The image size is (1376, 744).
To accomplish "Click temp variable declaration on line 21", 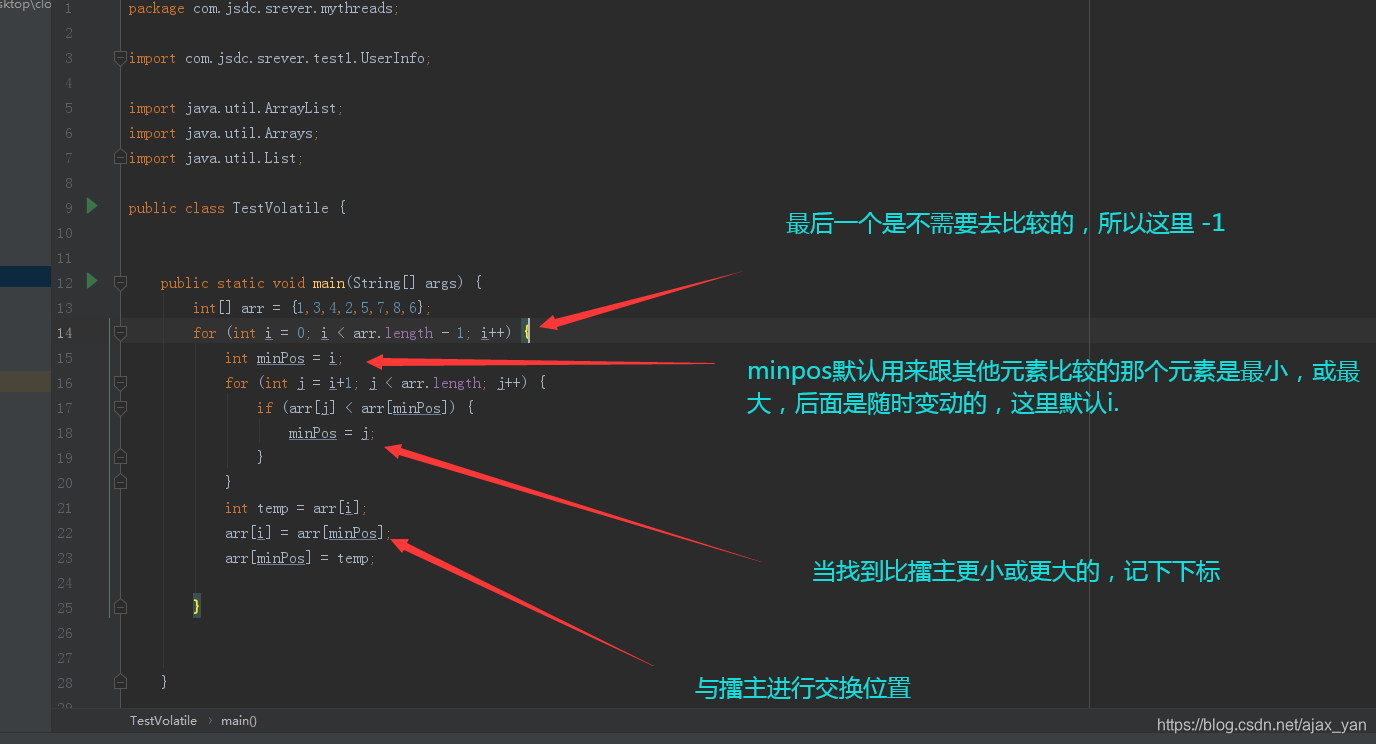I will (x=272, y=508).
